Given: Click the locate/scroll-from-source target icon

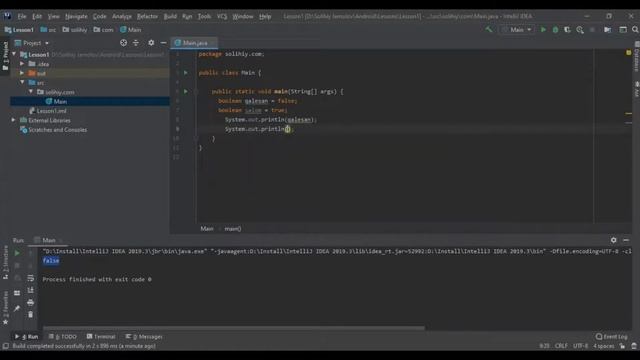Looking at the screenshot, I should tap(123, 42).
